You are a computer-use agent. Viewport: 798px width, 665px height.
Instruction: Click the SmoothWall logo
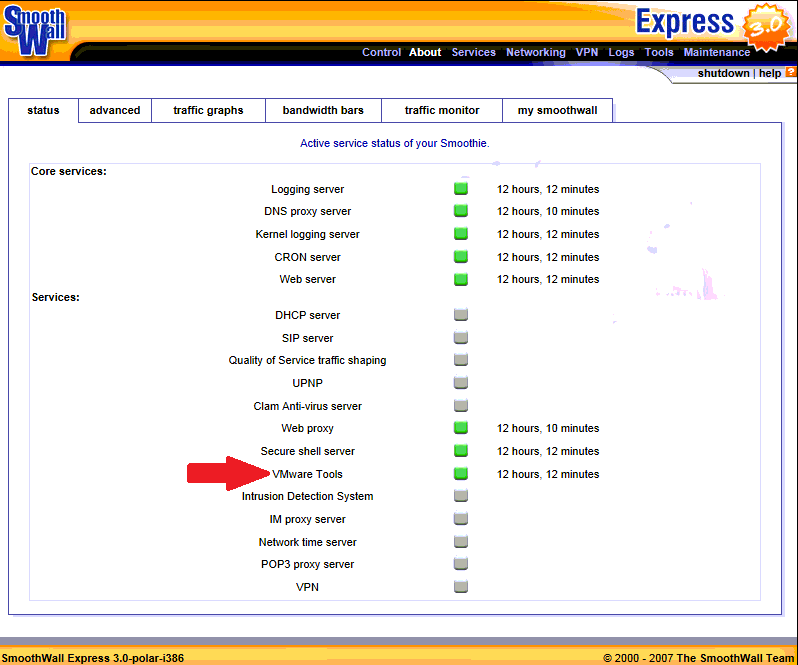tap(34, 30)
